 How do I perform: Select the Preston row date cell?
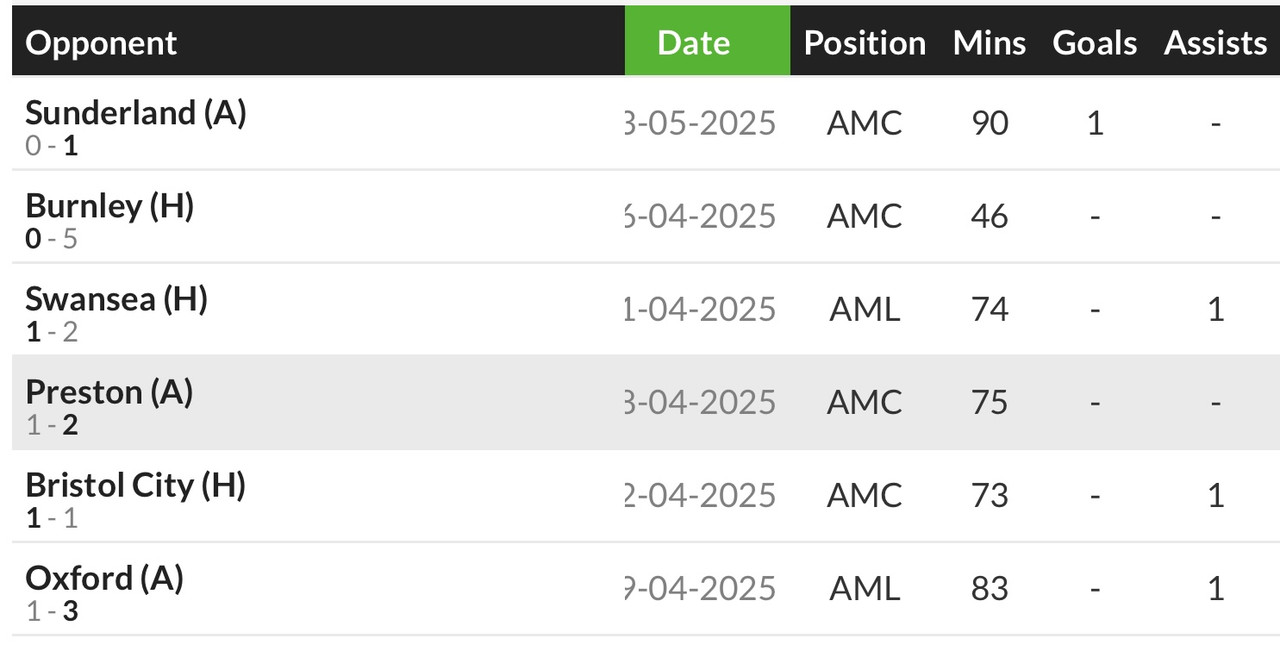700,402
